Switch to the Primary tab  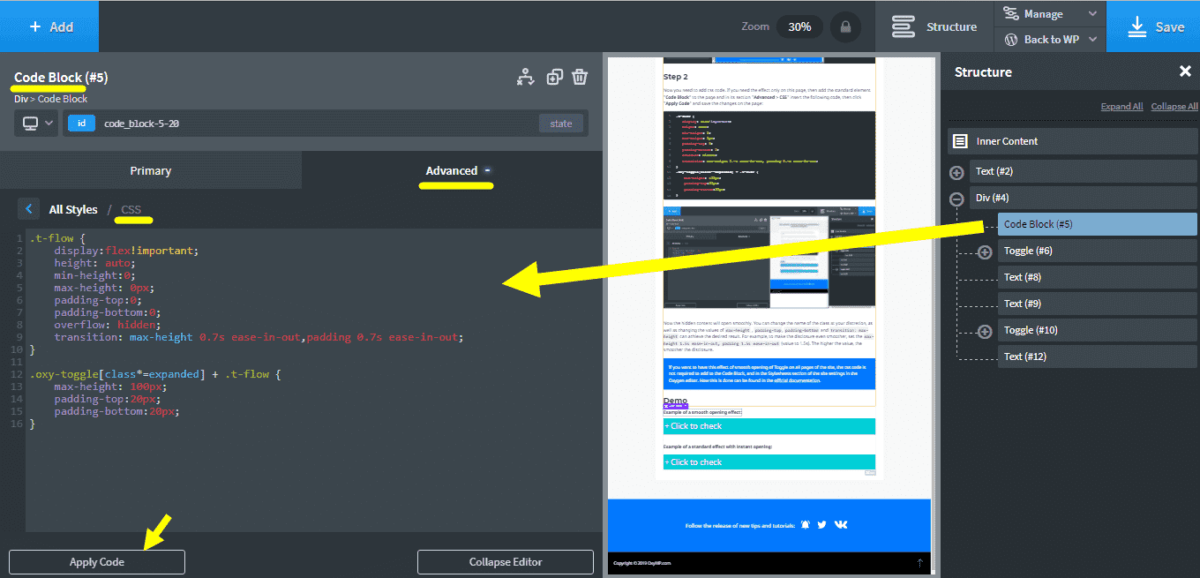150,171
